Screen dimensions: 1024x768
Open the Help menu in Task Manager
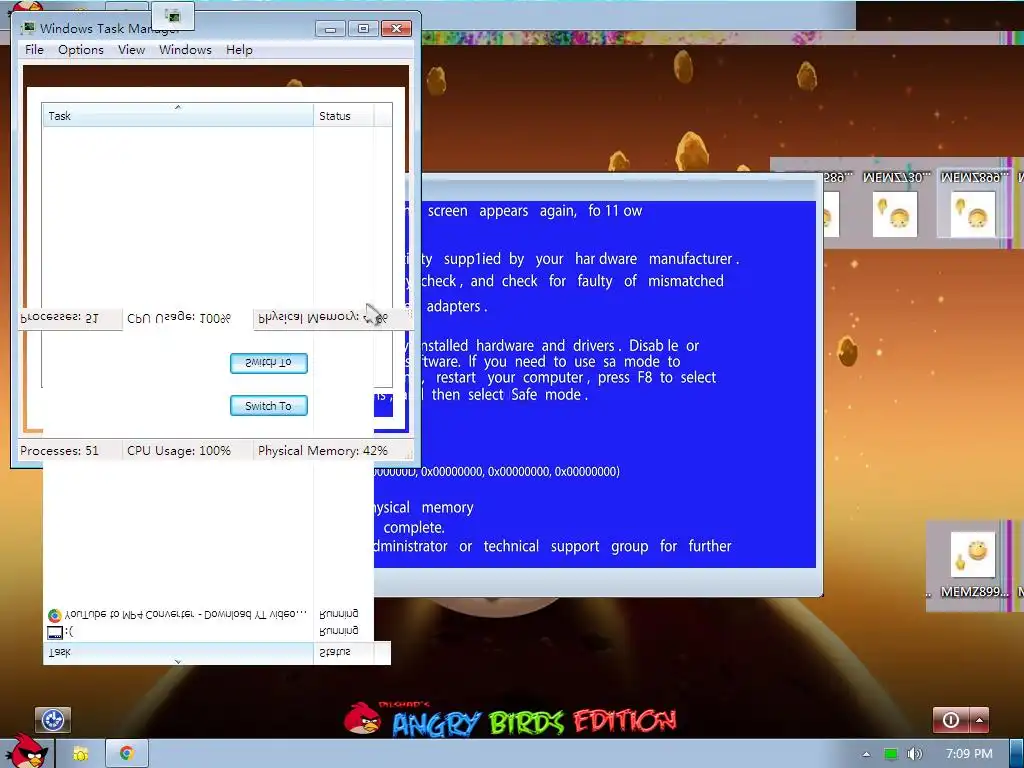coord(239,50)
